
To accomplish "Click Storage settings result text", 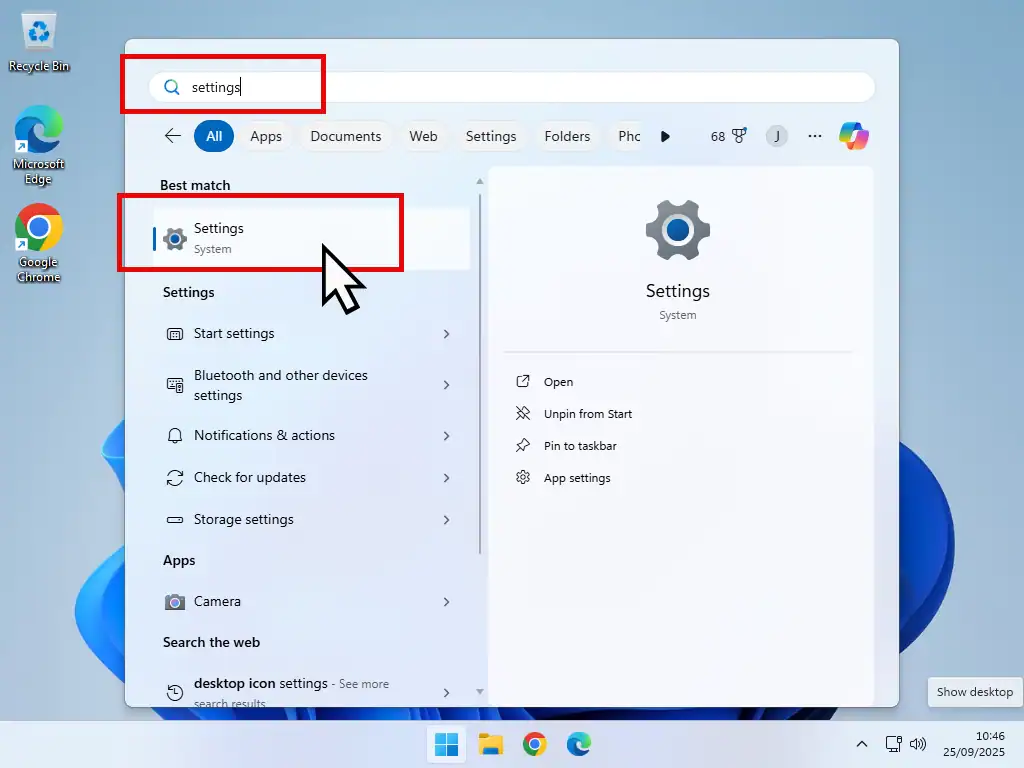I will point(244,519).
